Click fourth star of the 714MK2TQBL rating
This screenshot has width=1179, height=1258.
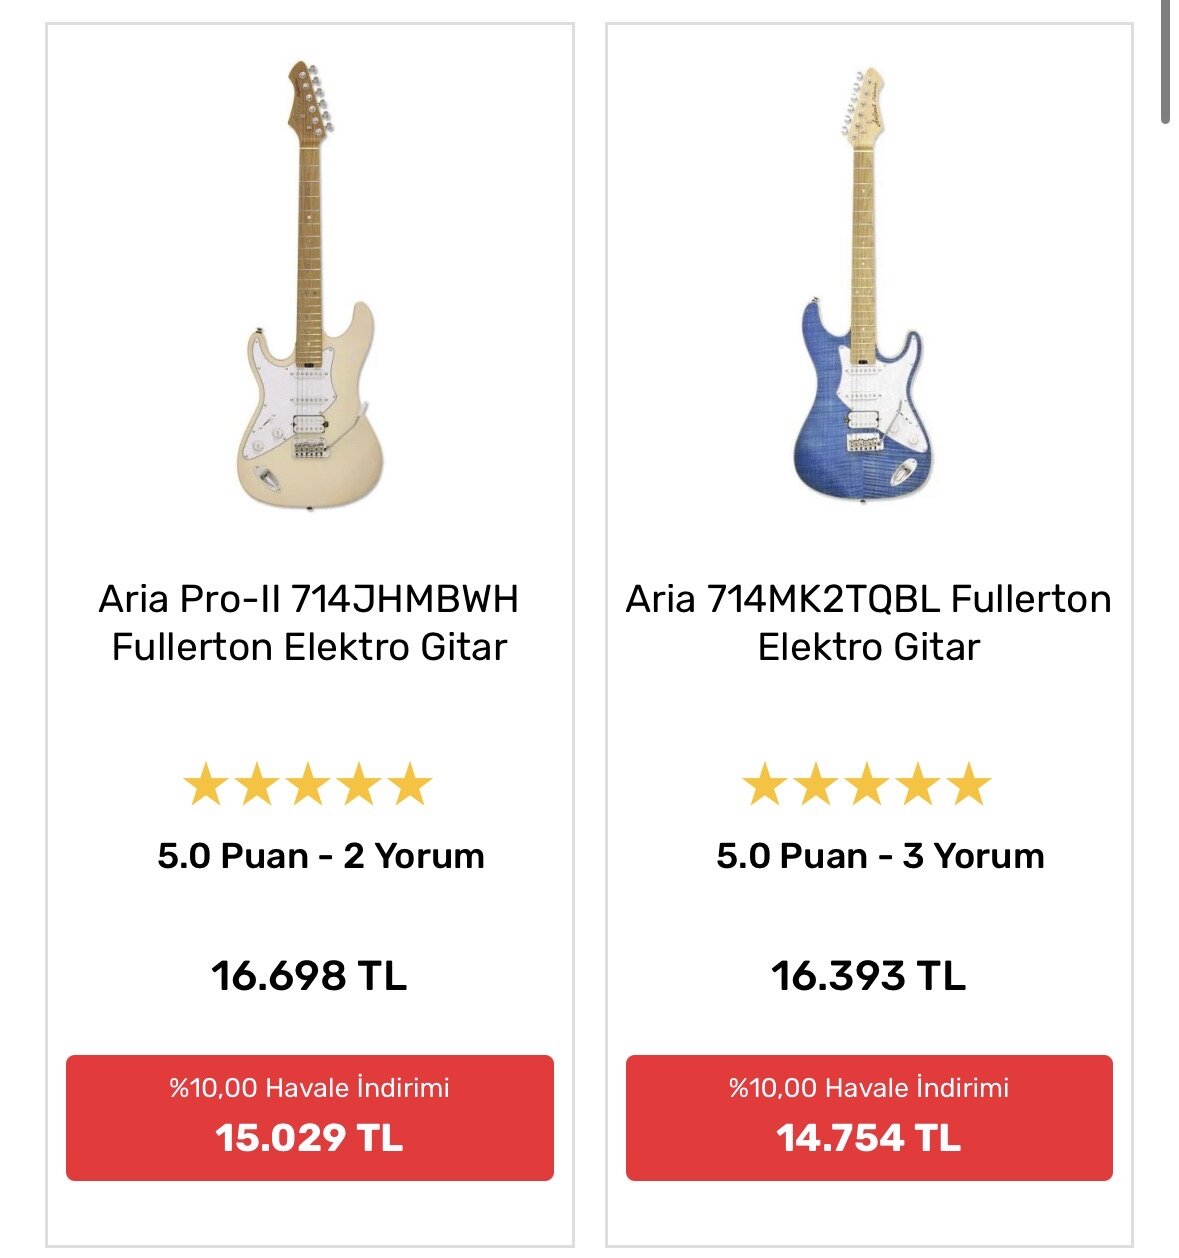(918, 785)
